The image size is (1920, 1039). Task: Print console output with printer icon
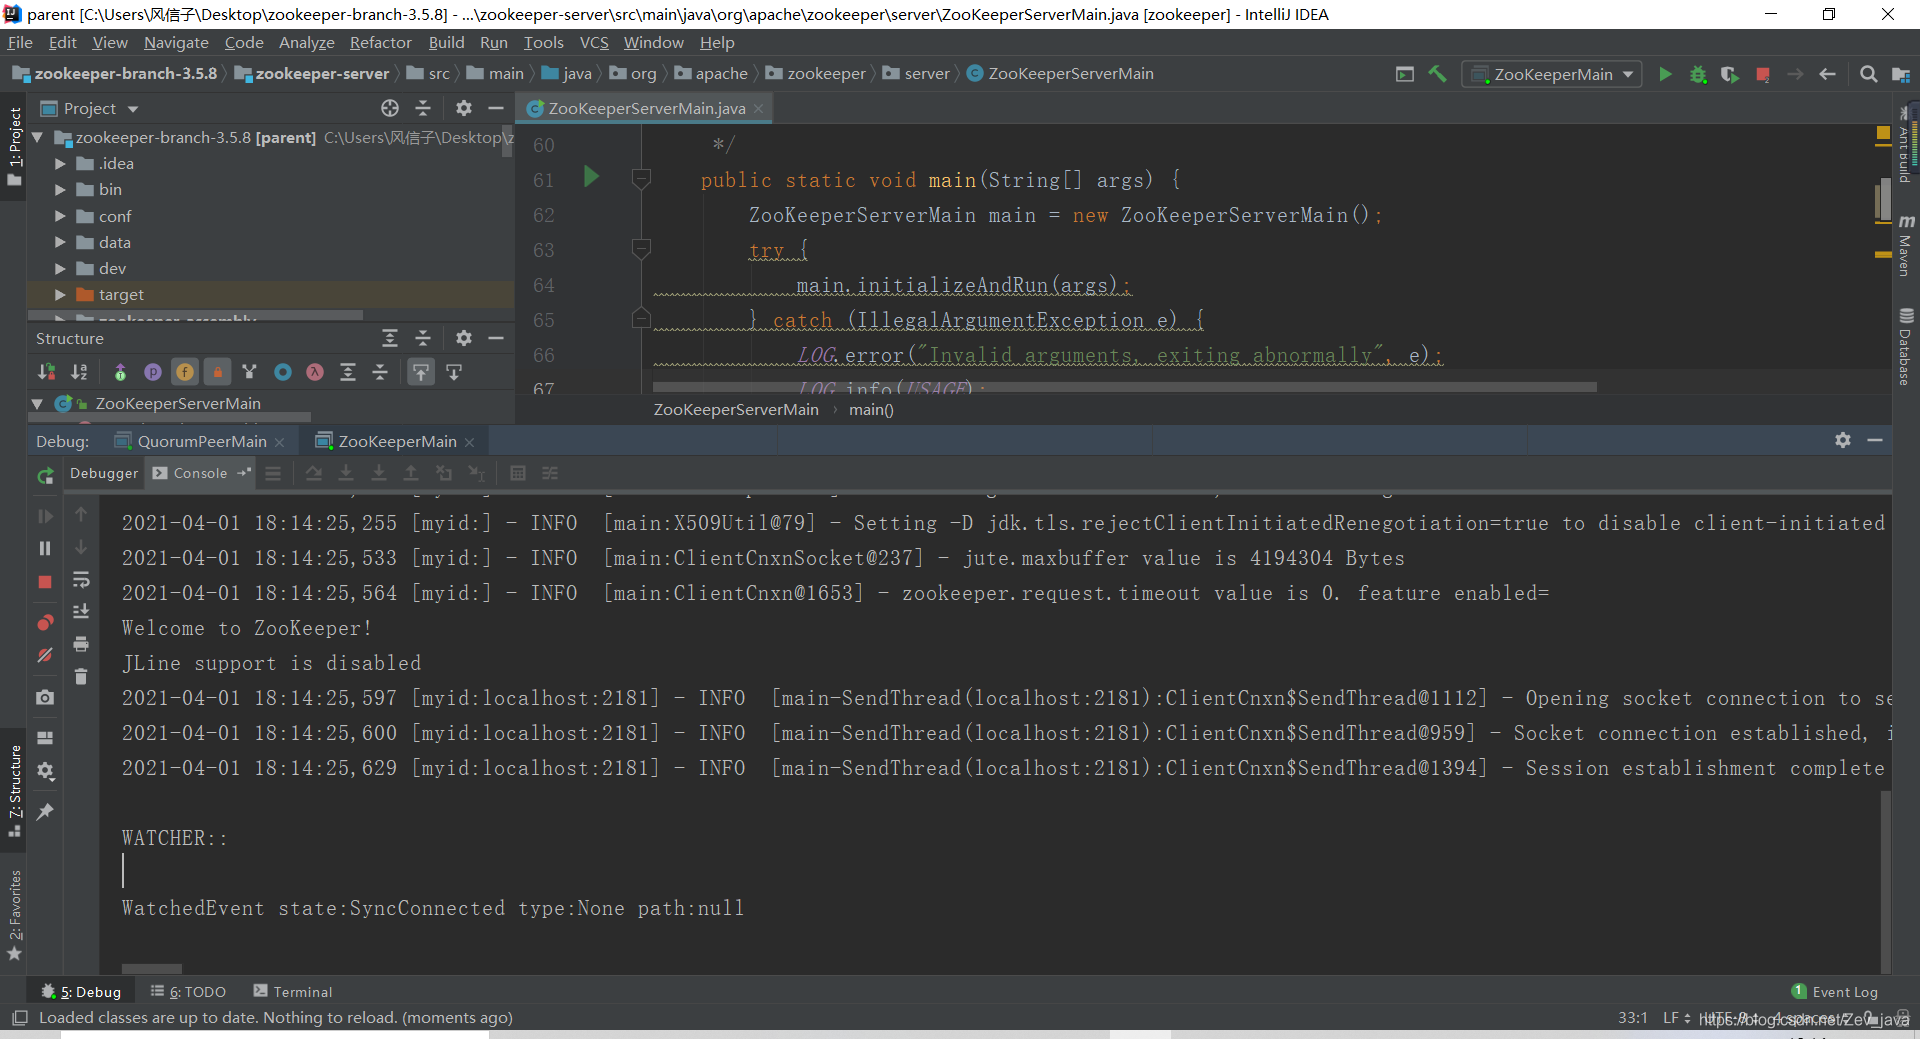(x=81, y=643)
